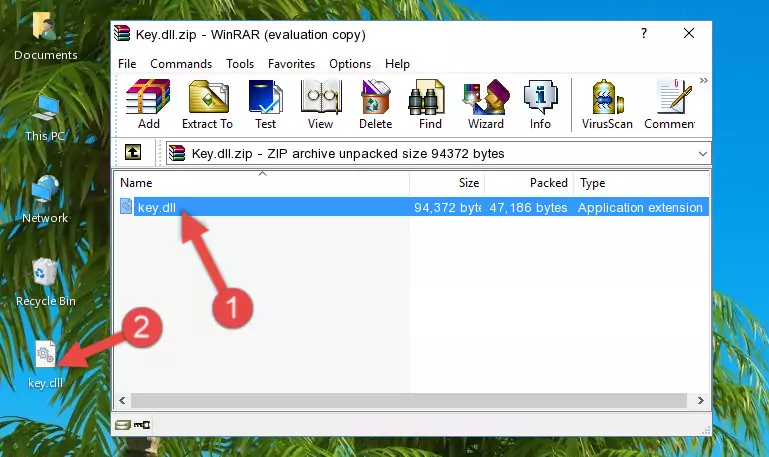Open the Find tool
Viewport: 769px width, 457px height.
(430, 105)
